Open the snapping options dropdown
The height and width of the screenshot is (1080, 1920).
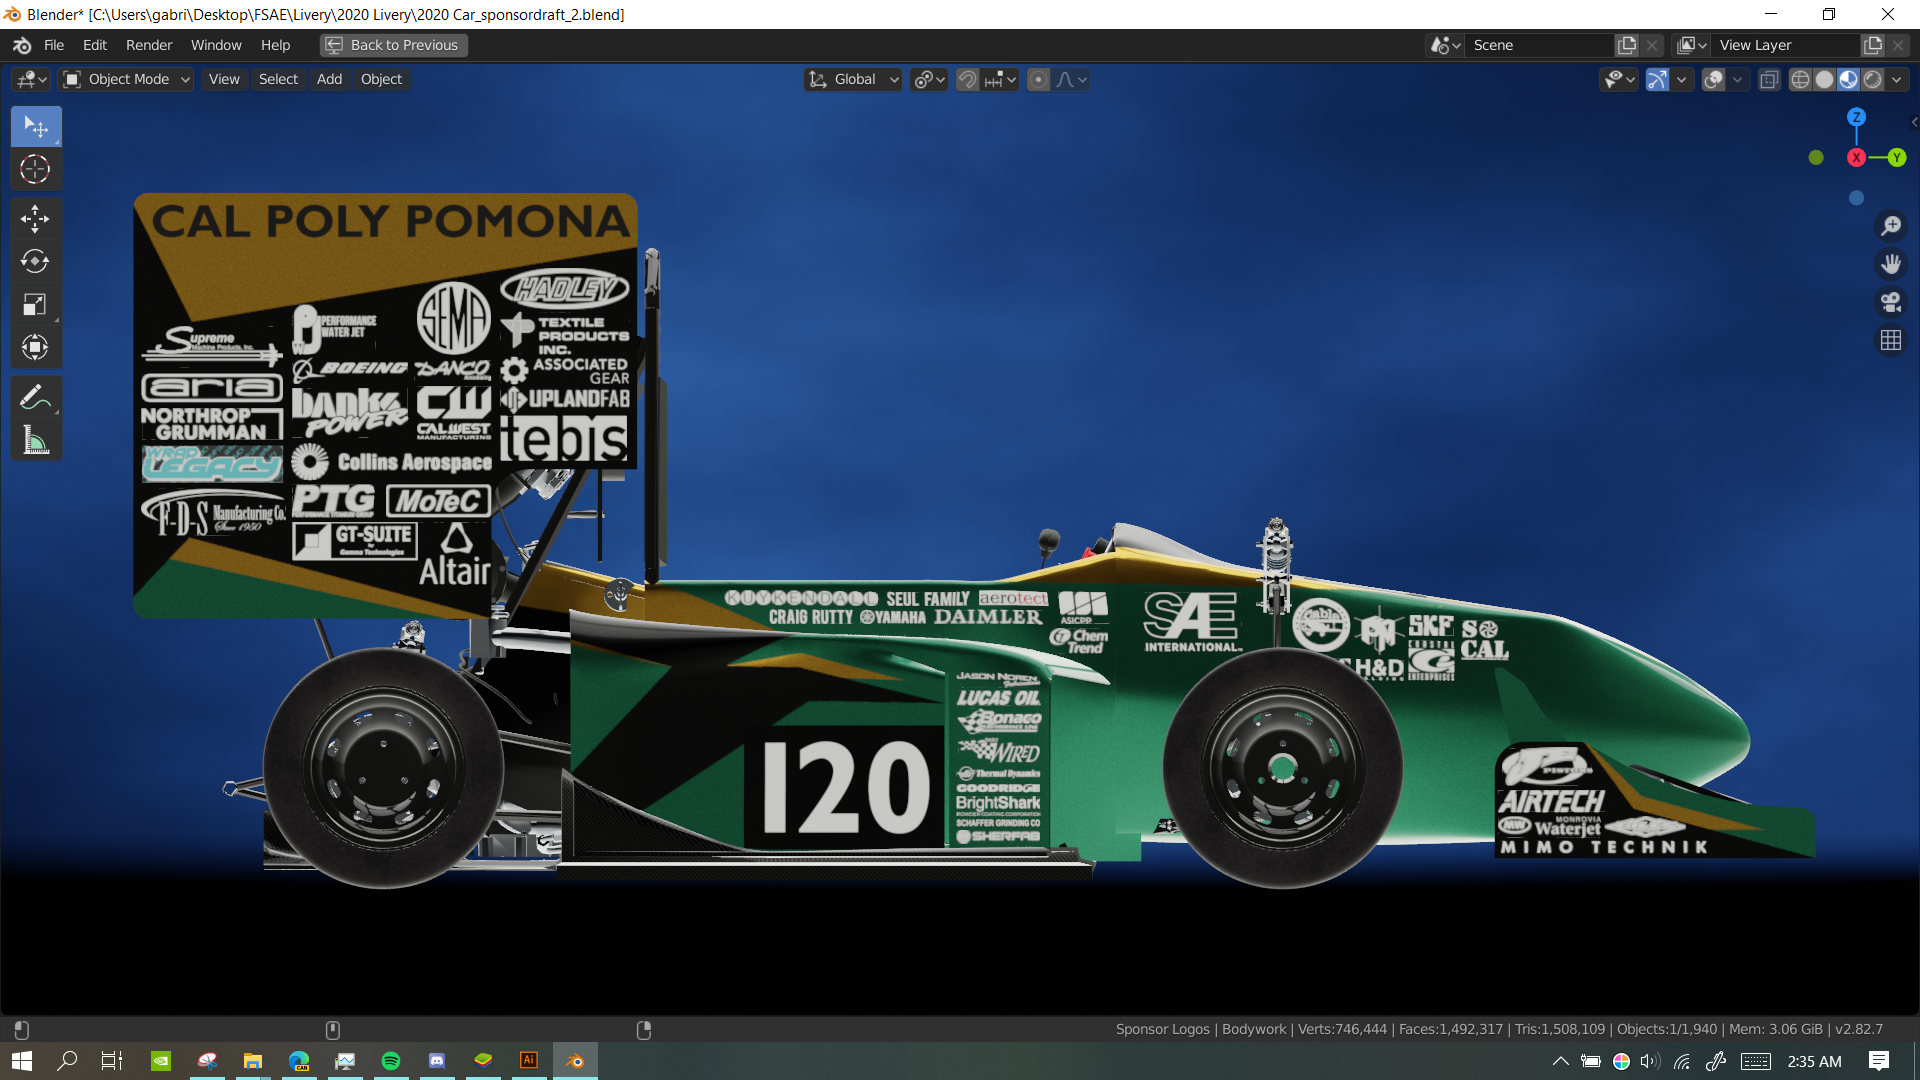click(x=1000, y=80)
